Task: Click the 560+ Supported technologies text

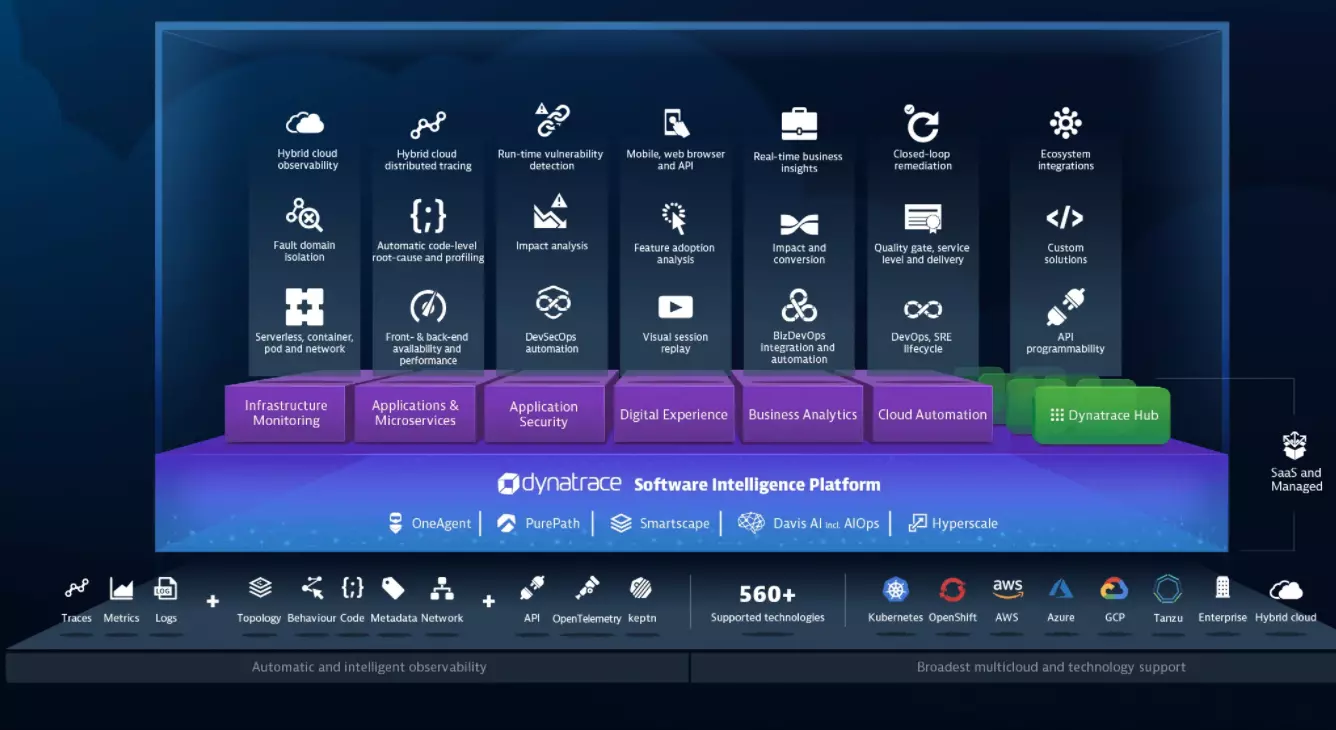Action: click(768, 603)
